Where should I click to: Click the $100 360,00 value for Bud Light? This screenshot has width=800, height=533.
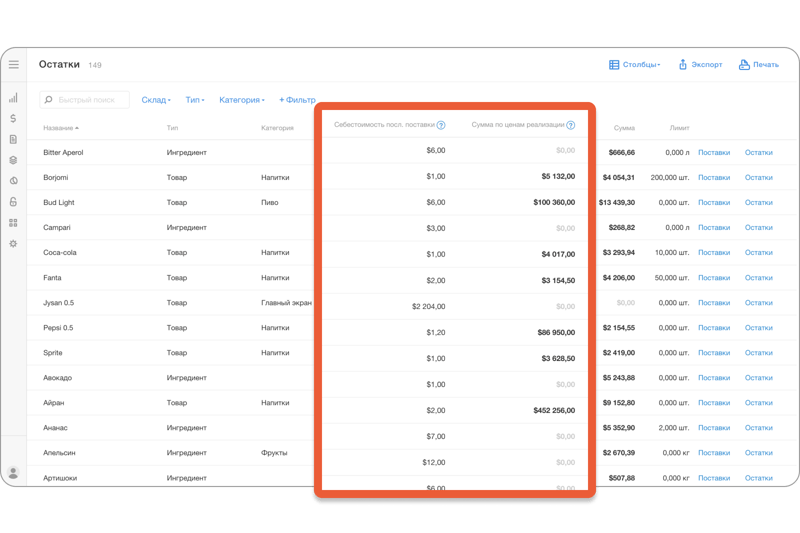point(554,202)
